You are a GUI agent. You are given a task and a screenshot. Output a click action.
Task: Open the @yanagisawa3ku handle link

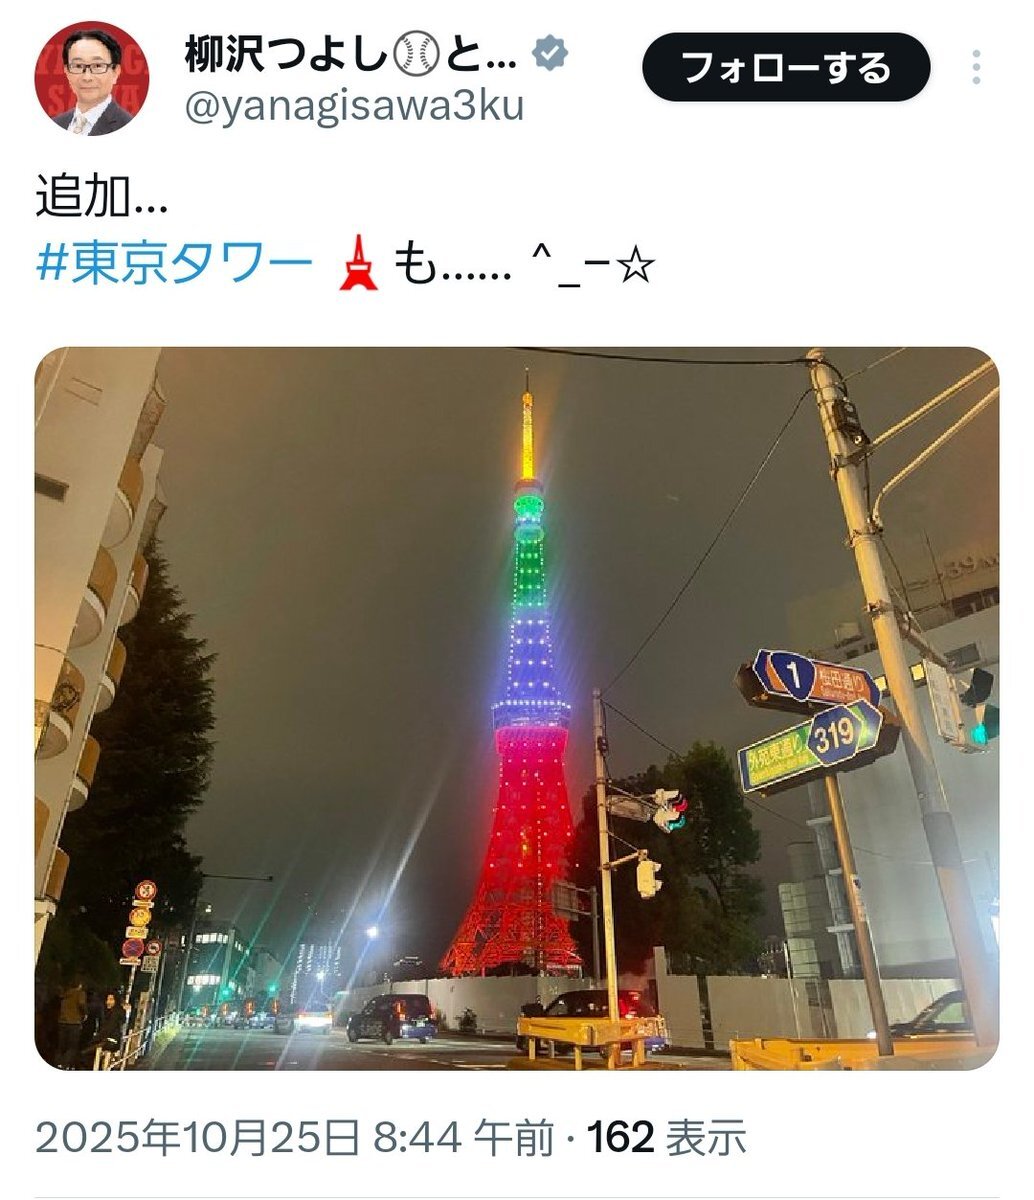[354, 105]
